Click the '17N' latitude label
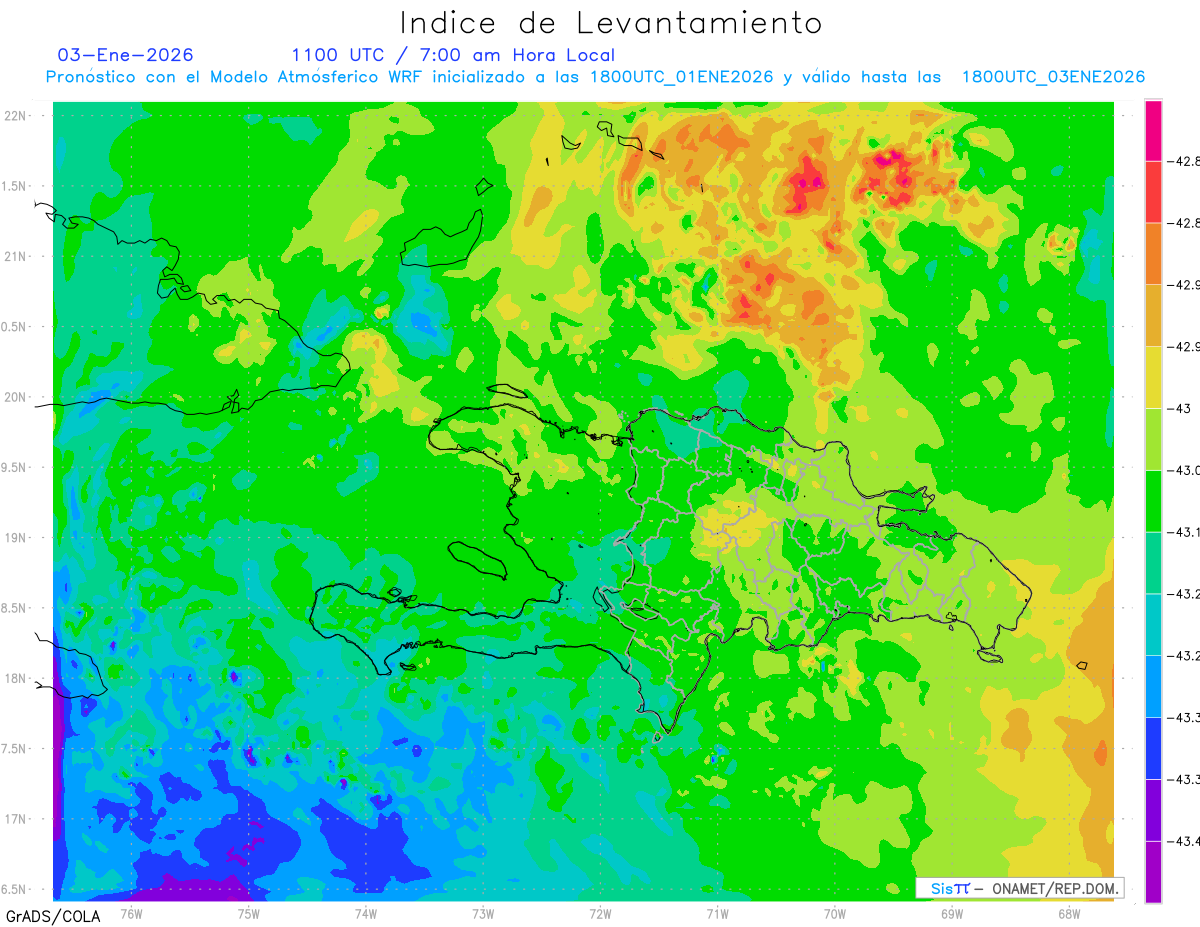 point(15,819)
